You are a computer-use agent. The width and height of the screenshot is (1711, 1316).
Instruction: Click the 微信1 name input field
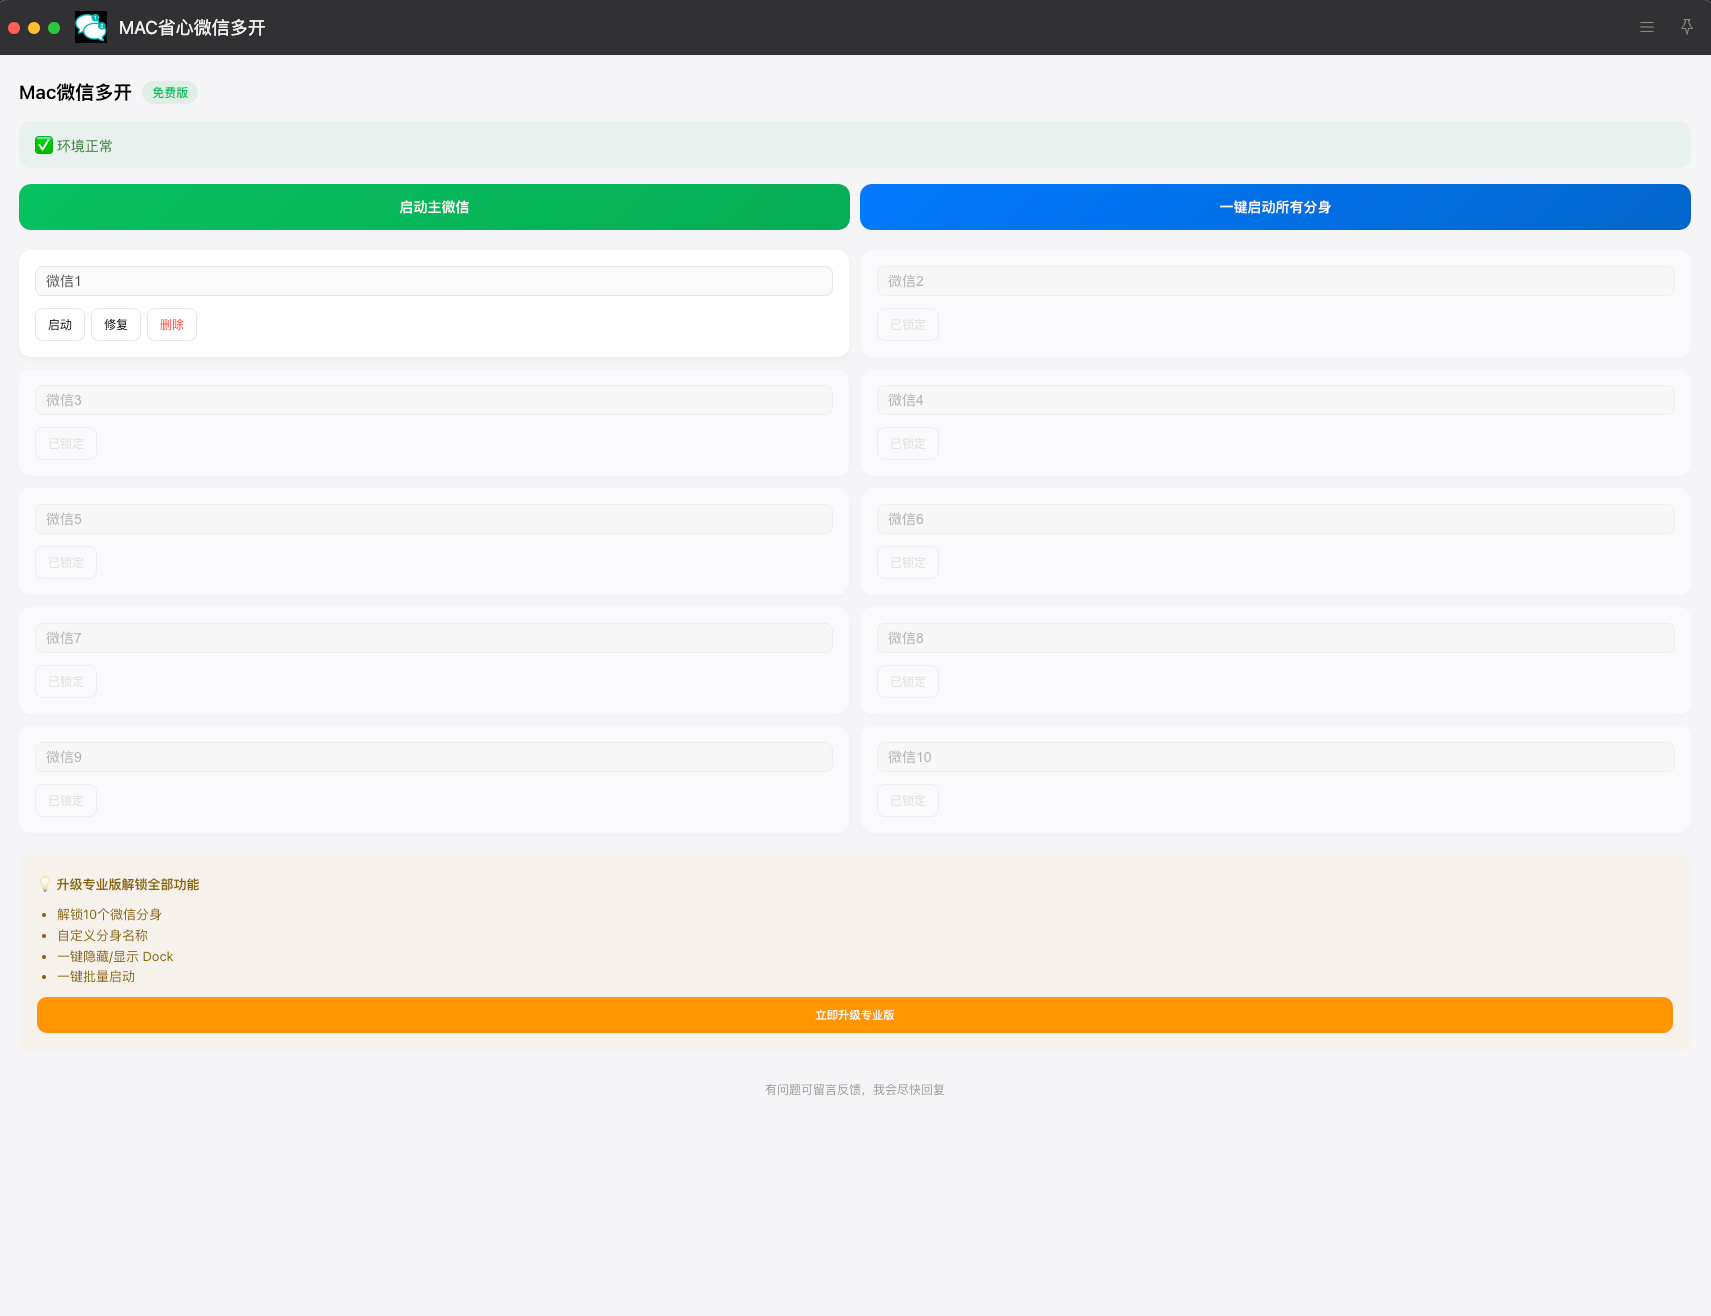click(434, 281)
